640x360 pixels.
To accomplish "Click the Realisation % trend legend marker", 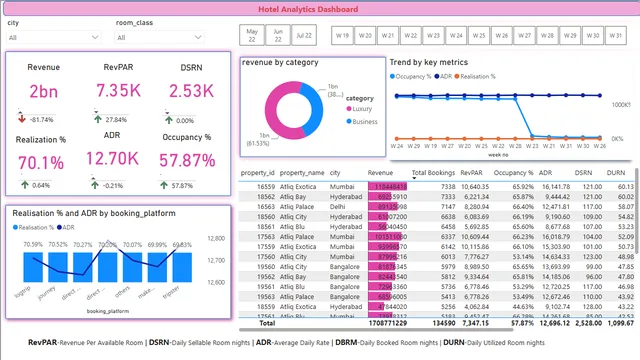I will coord(457,76).
